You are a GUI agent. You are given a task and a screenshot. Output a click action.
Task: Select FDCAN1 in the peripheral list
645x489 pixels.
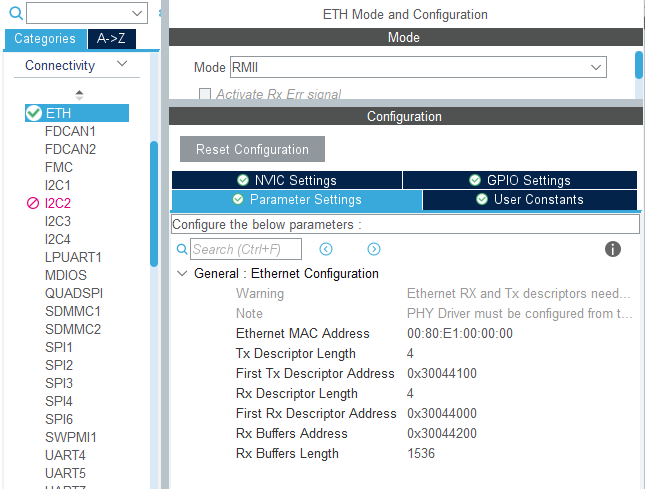coord(70,131)
